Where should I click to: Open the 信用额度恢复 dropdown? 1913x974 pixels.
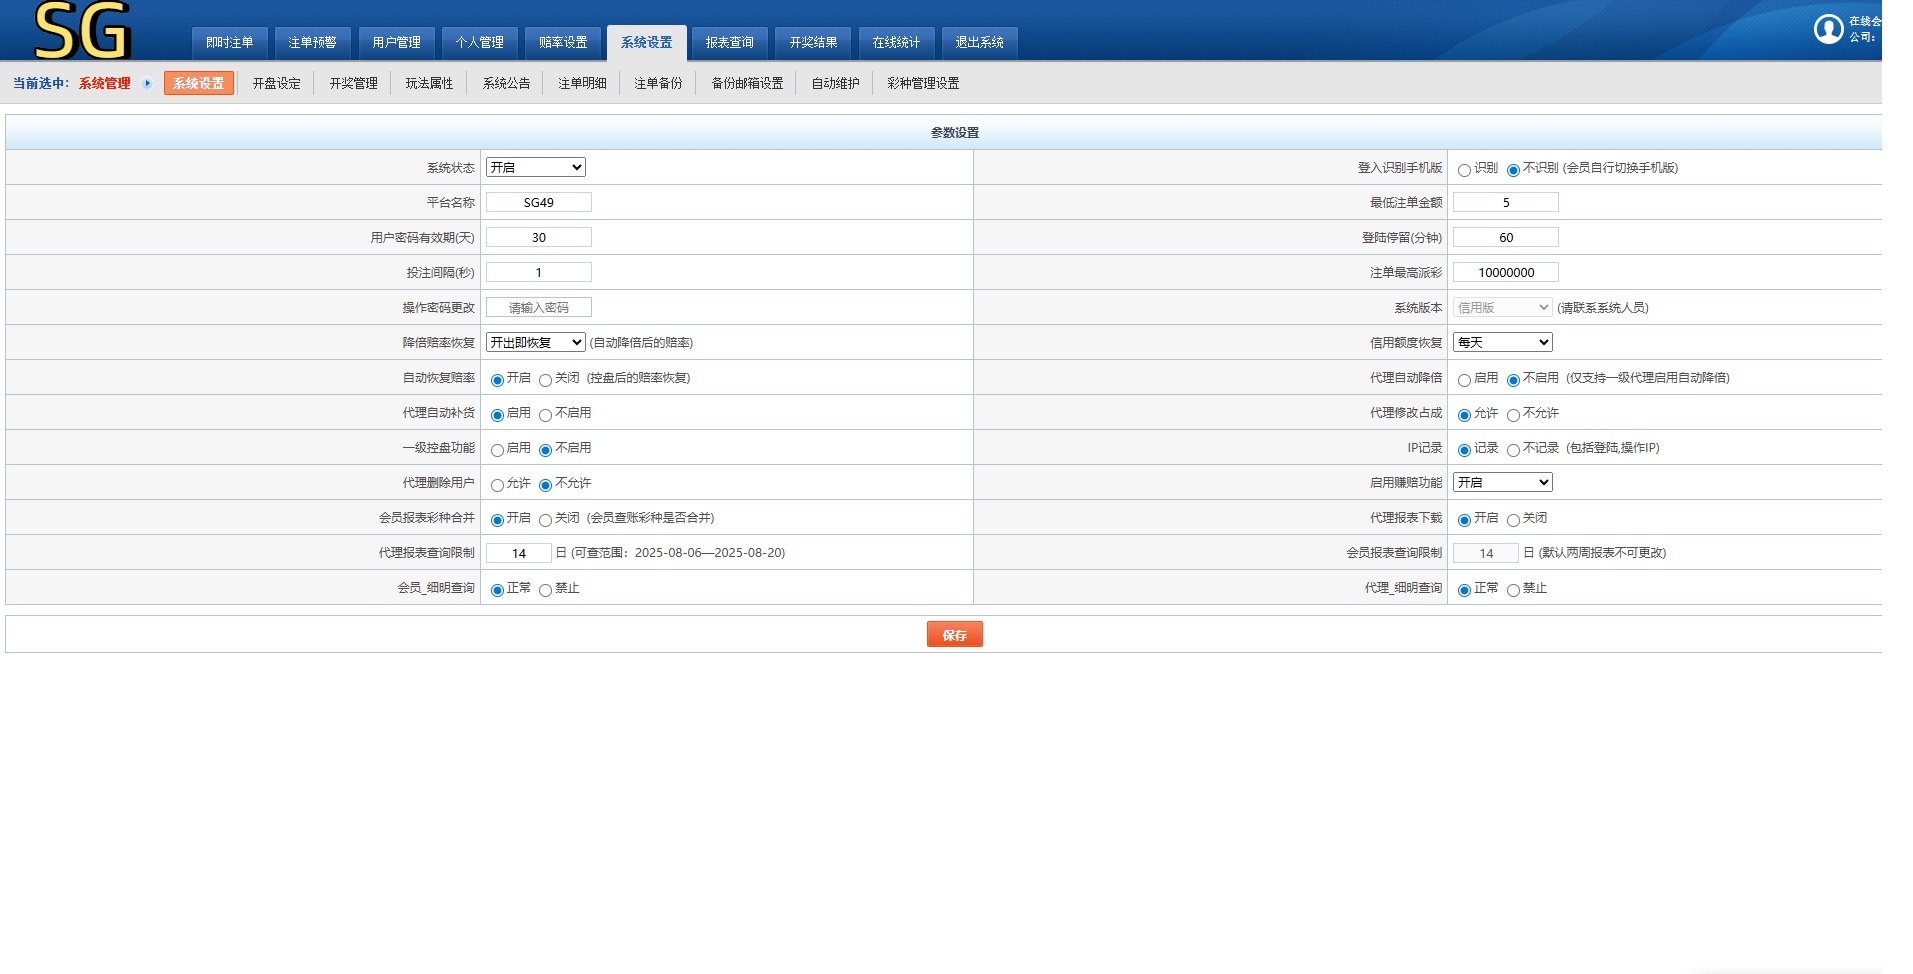[1502, 342]
